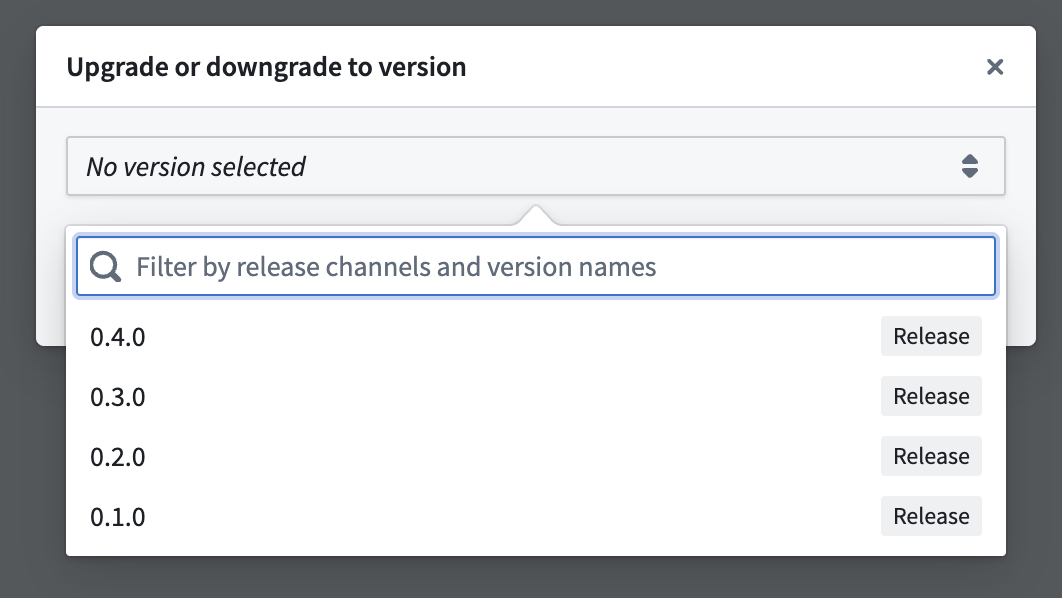
Task: Focus the release channel filter field
Action: 536,266
